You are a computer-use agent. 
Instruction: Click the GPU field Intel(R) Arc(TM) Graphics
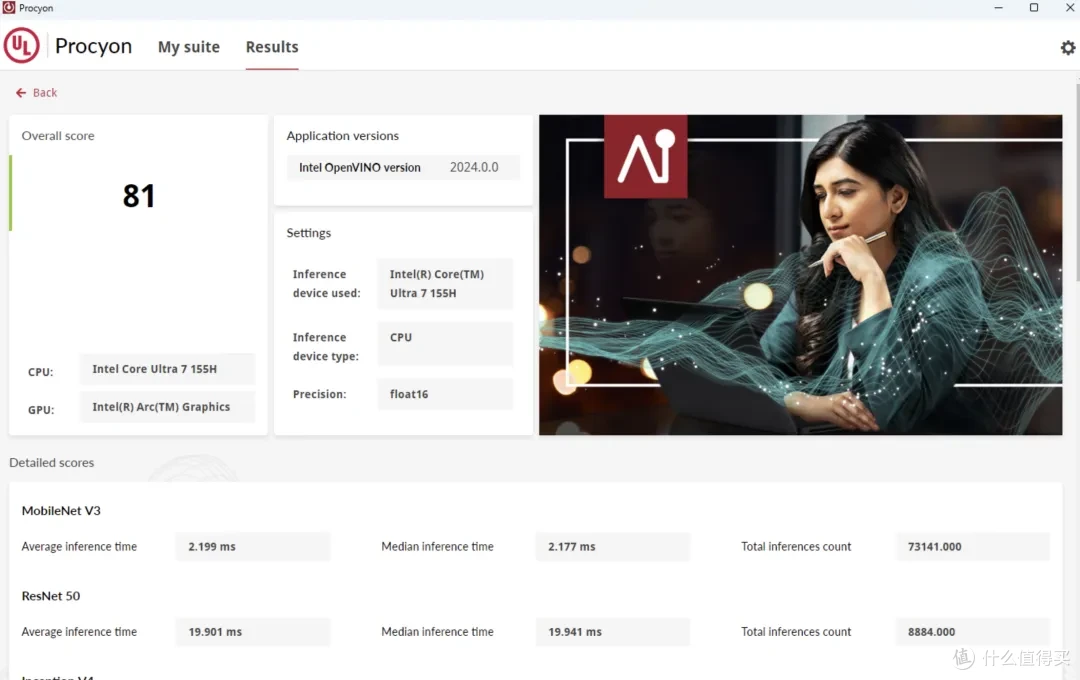(x=167, y=407)
